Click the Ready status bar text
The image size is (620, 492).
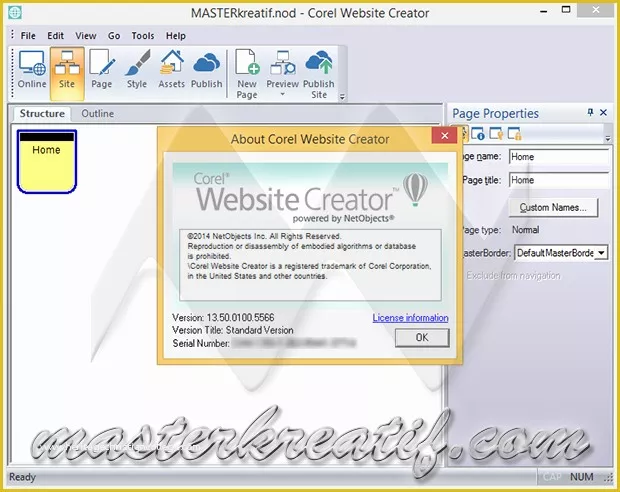pos(22,477)
